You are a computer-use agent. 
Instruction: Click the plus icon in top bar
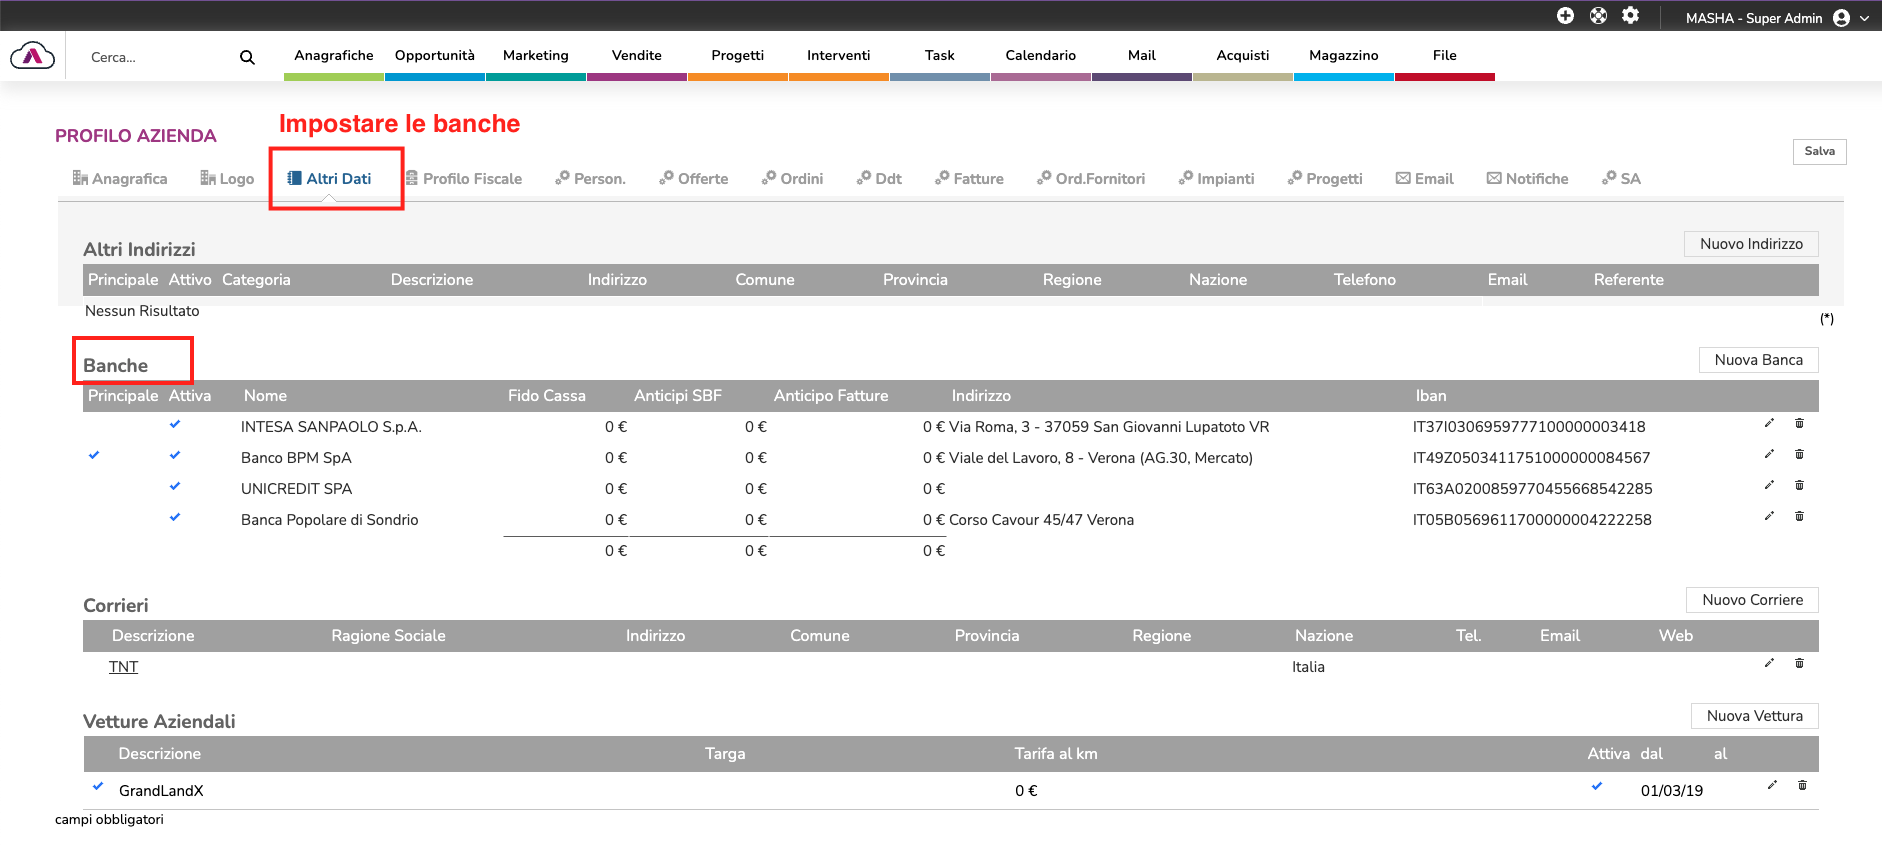[x=1565, y=16]
